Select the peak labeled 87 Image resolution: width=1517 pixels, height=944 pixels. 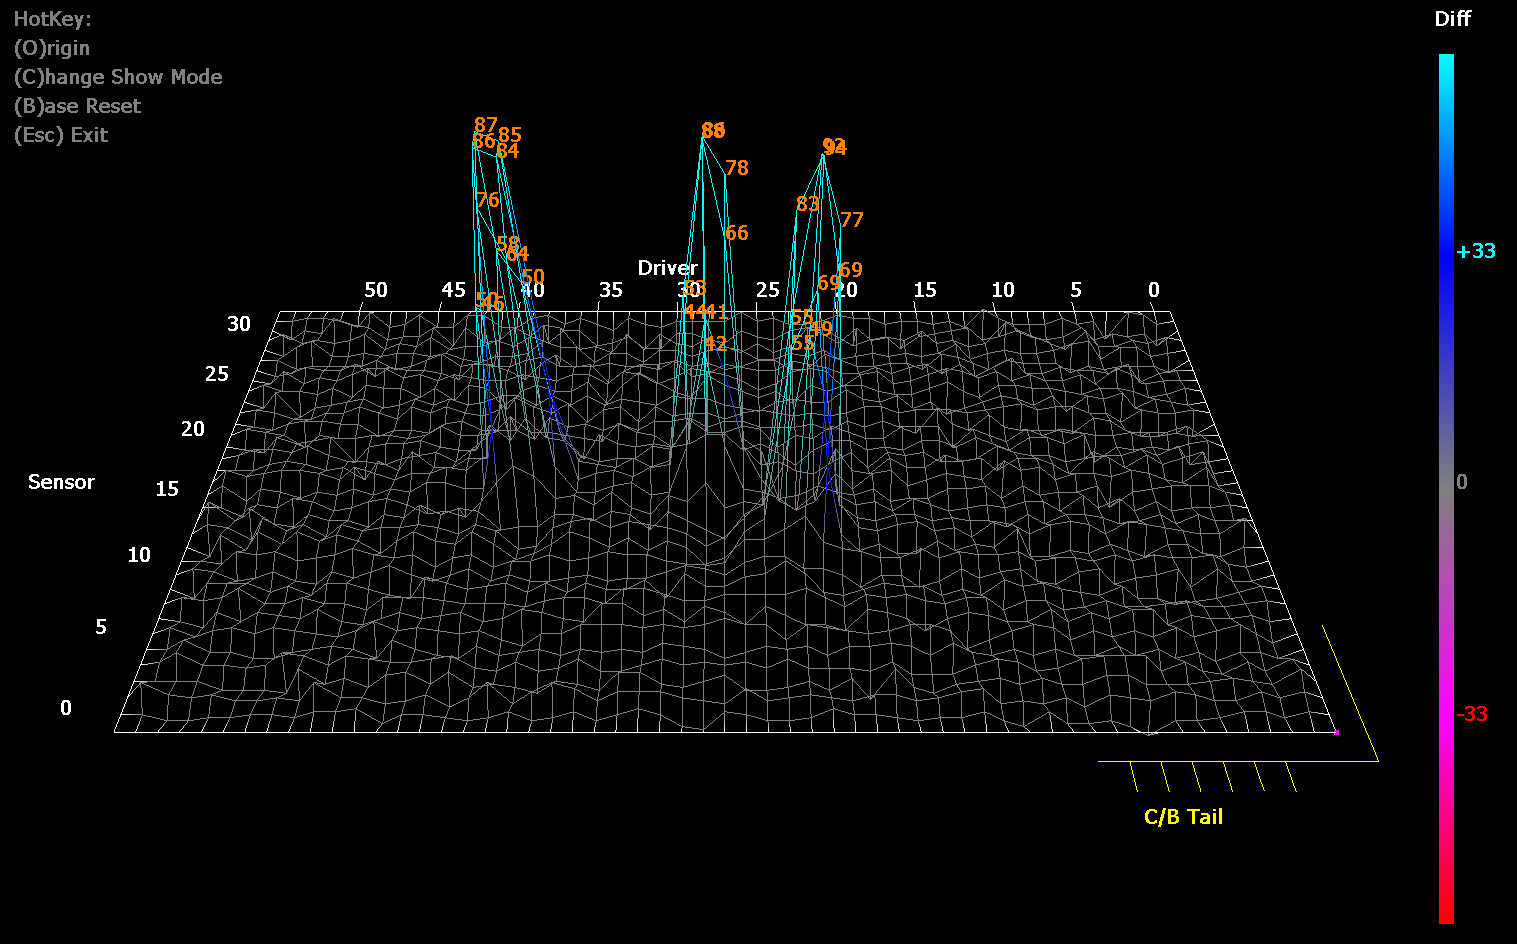[x=487, y=124]
